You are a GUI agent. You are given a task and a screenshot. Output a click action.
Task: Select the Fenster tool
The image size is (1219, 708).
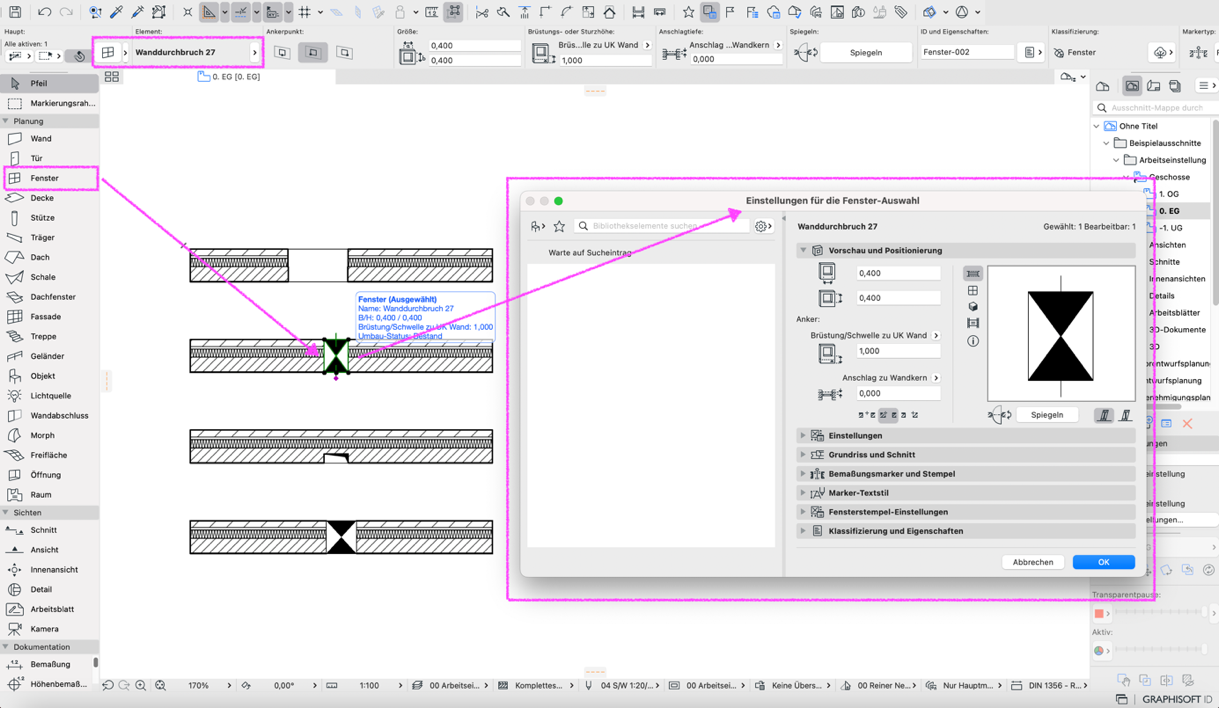(49, 178)
